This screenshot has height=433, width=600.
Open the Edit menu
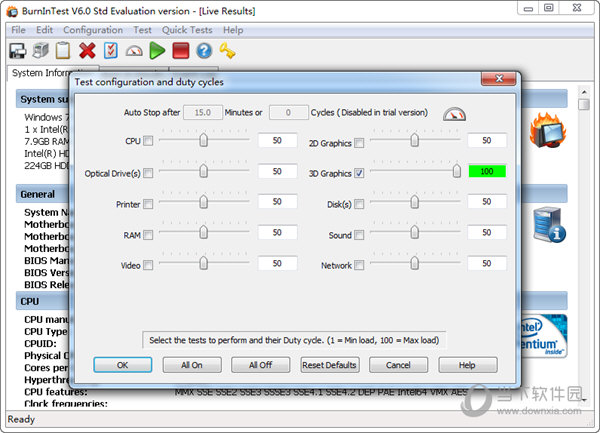coord(44,30)
